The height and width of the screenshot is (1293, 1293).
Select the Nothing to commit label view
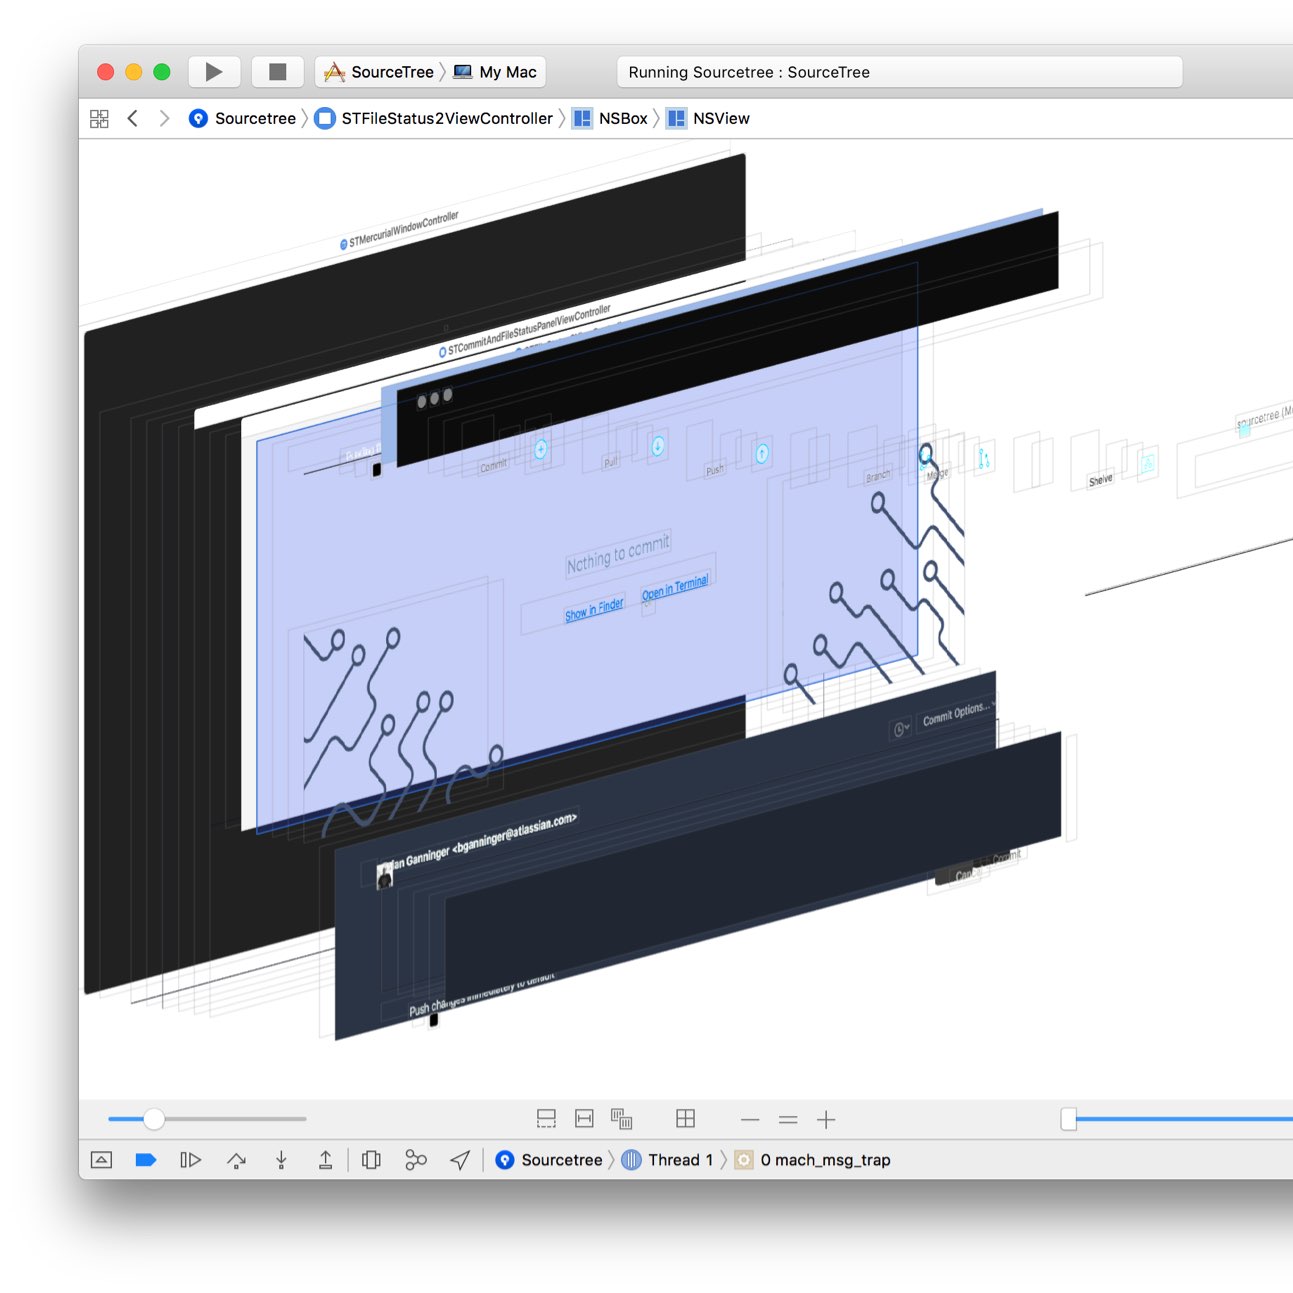click(x=618, y=553)
